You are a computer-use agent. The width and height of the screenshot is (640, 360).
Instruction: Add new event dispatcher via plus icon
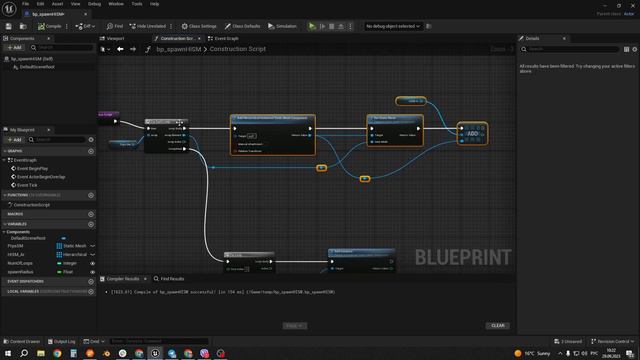91,282
